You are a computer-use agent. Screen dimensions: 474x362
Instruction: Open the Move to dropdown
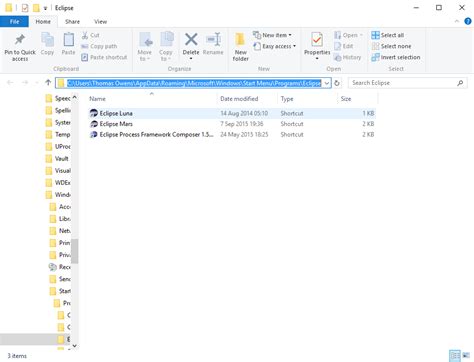(x=144, y=46)
